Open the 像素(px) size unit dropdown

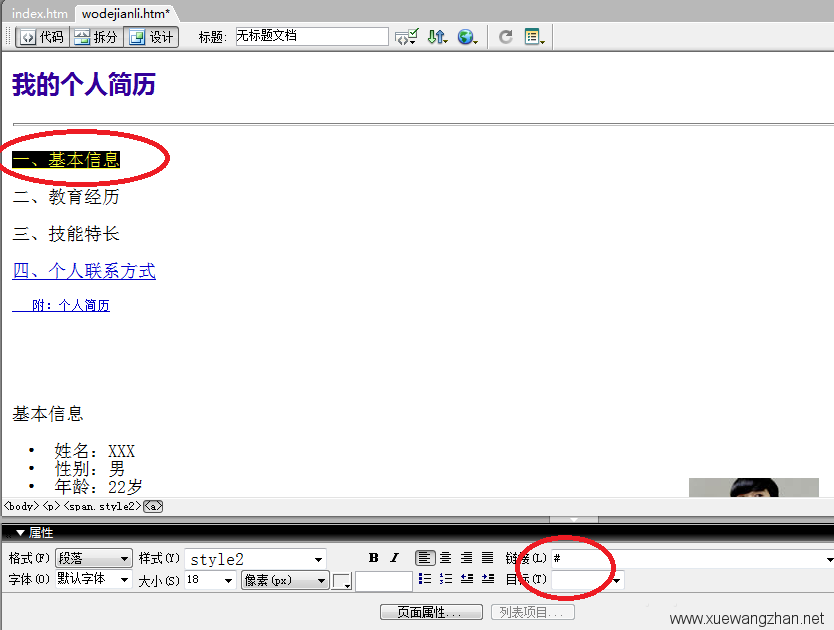(284, 580)
